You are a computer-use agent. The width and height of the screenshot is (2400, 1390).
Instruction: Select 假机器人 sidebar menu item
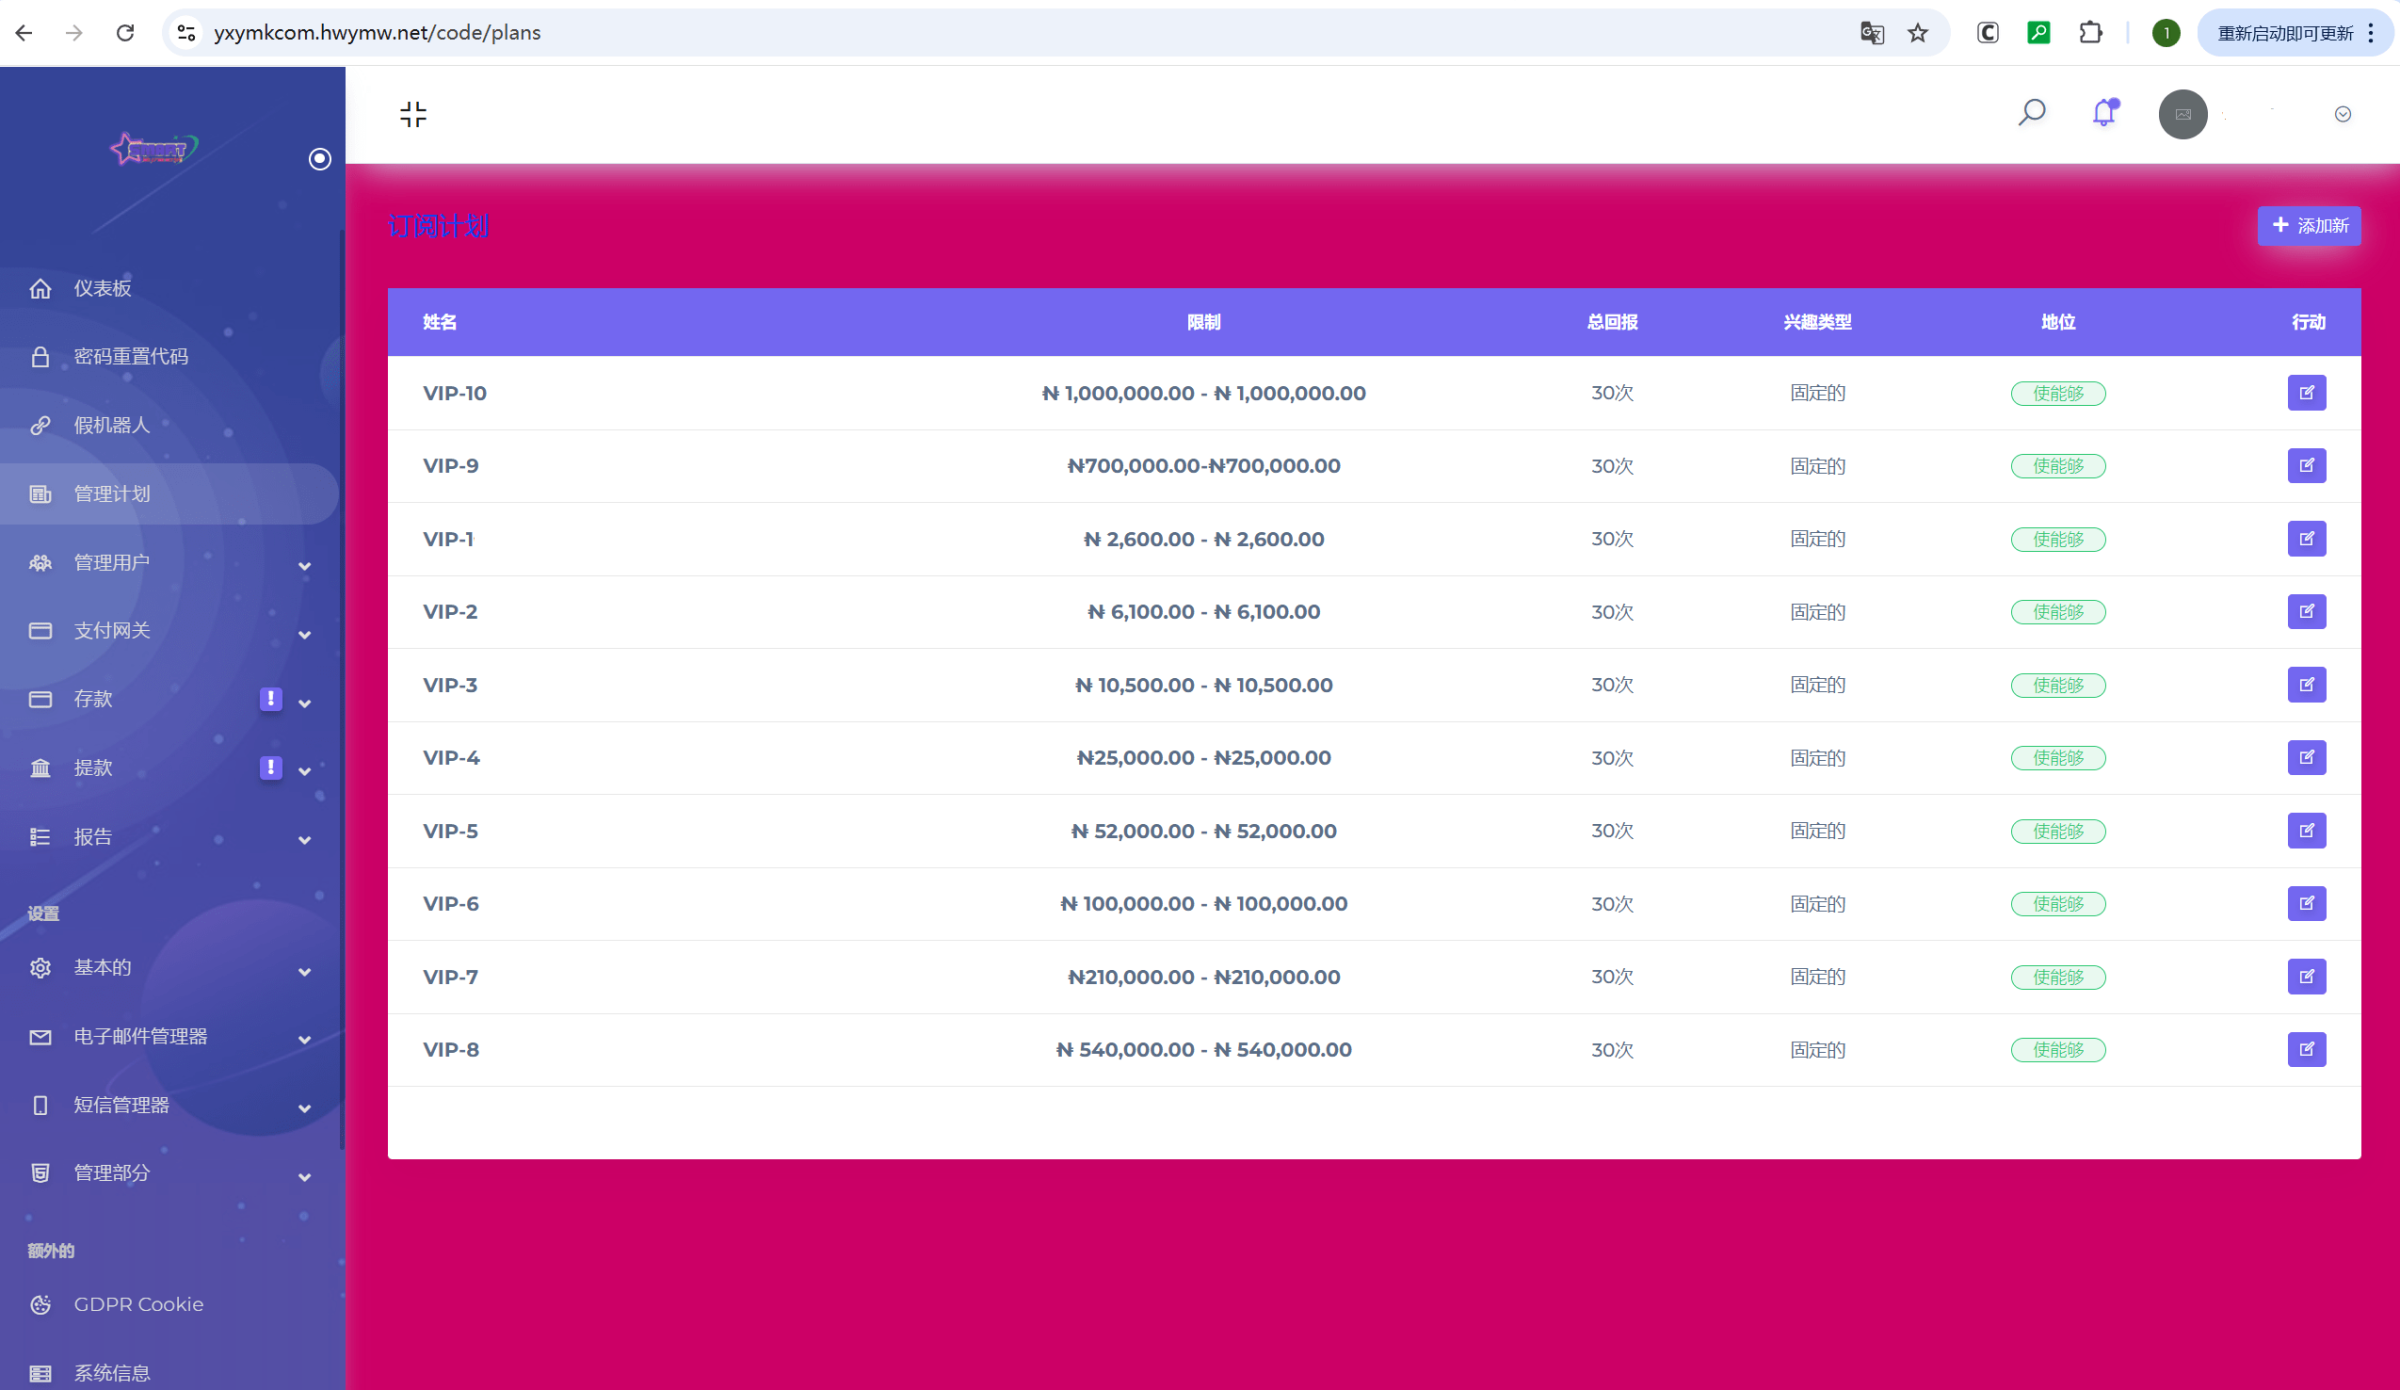click(x=112, y=425)
